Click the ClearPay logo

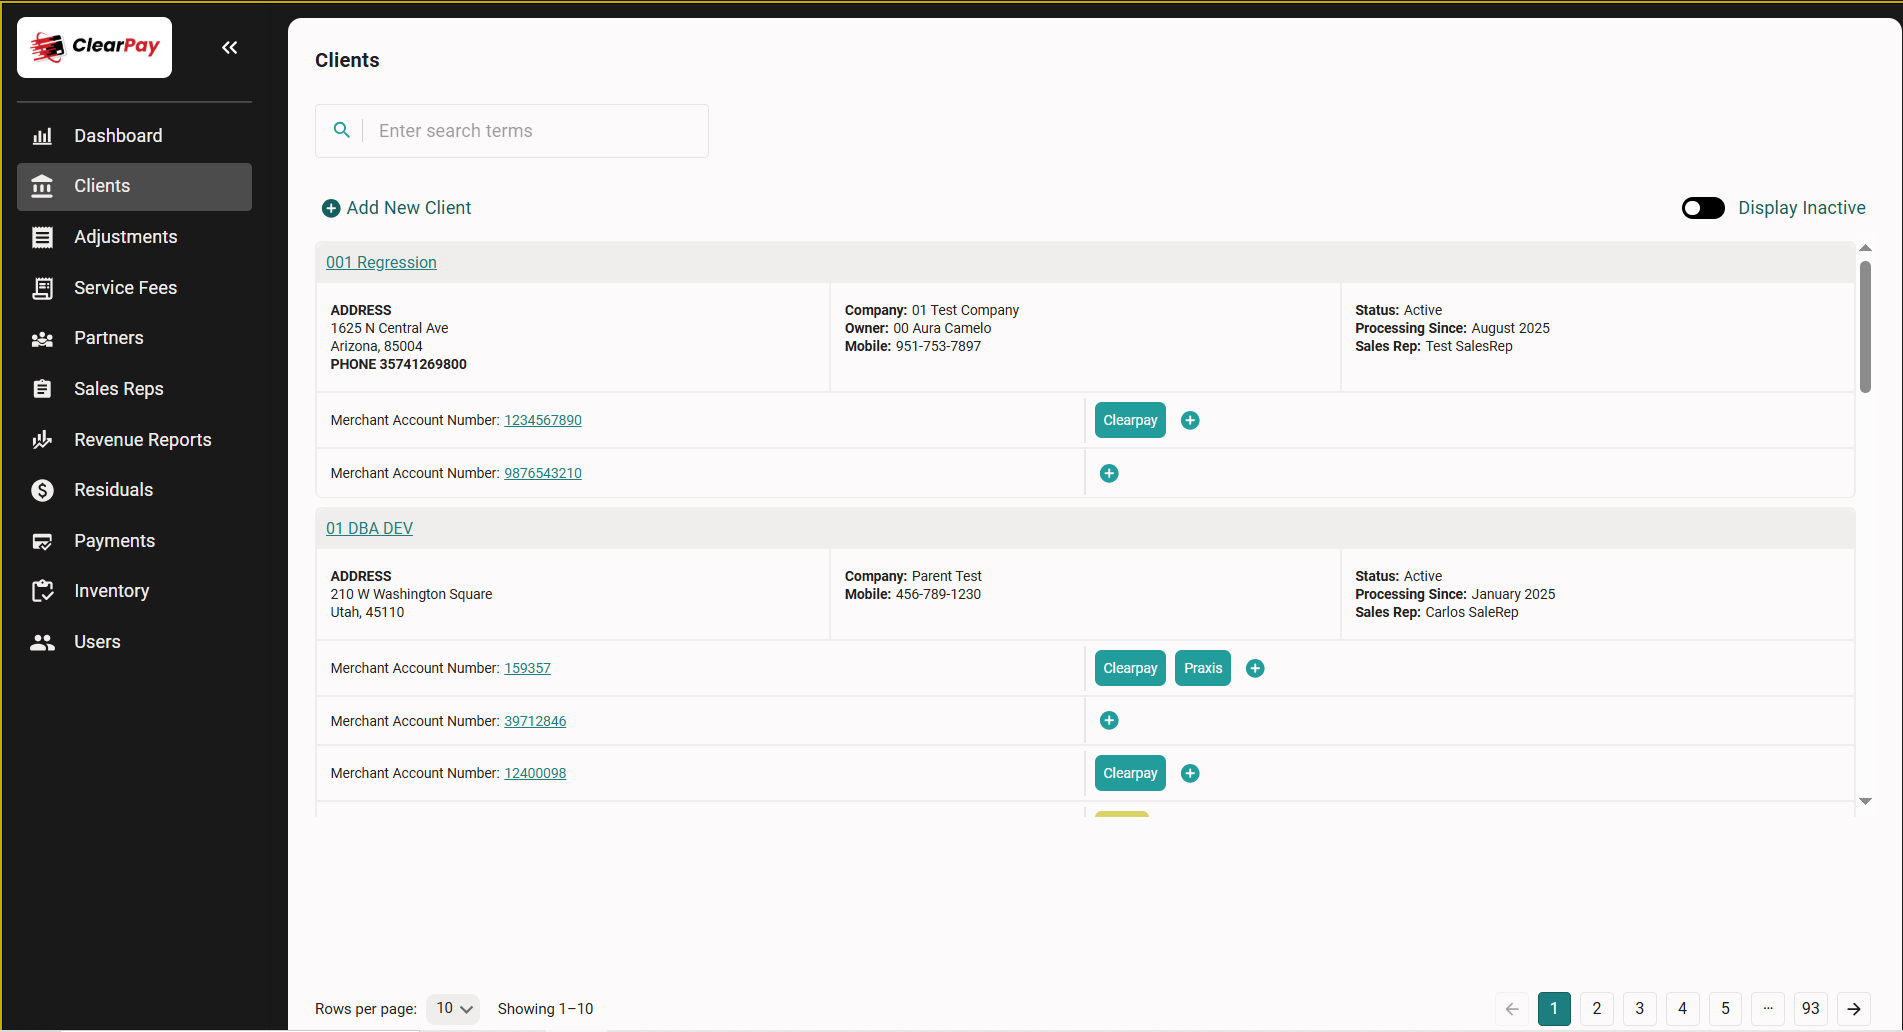[95, 47]
